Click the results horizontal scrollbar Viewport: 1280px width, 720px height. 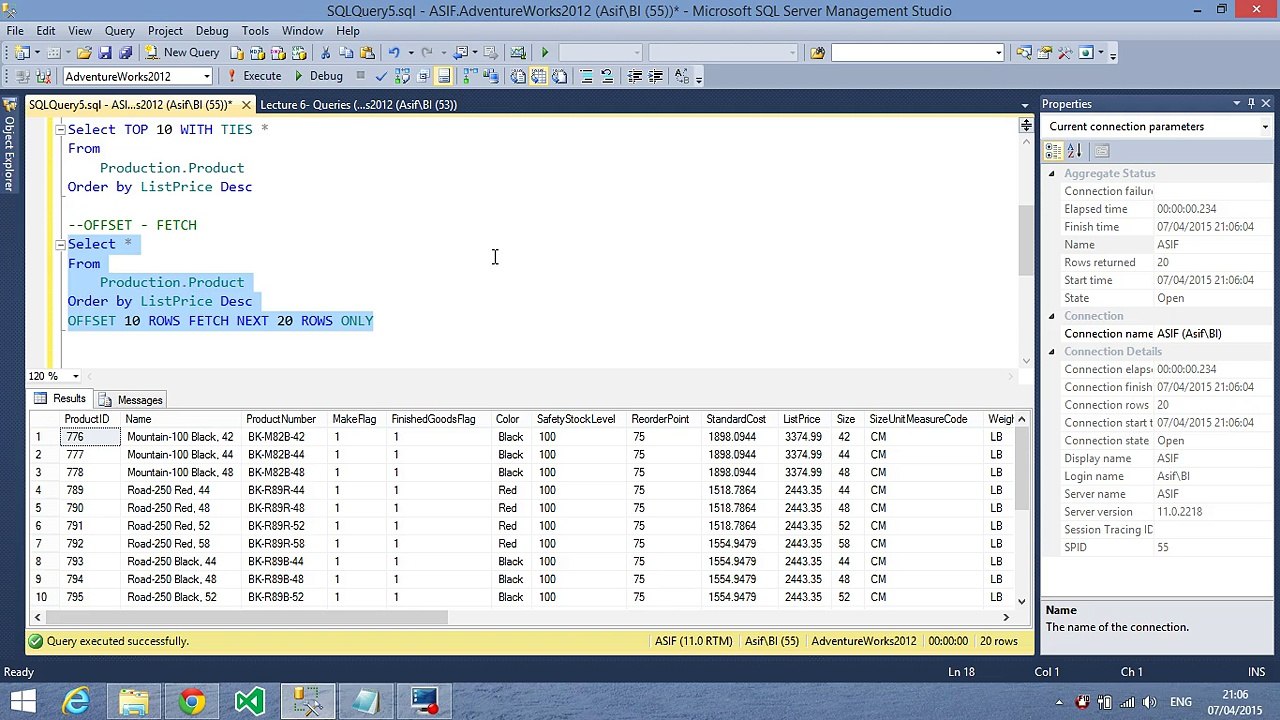pyautogui.click(x=246, y=617)
